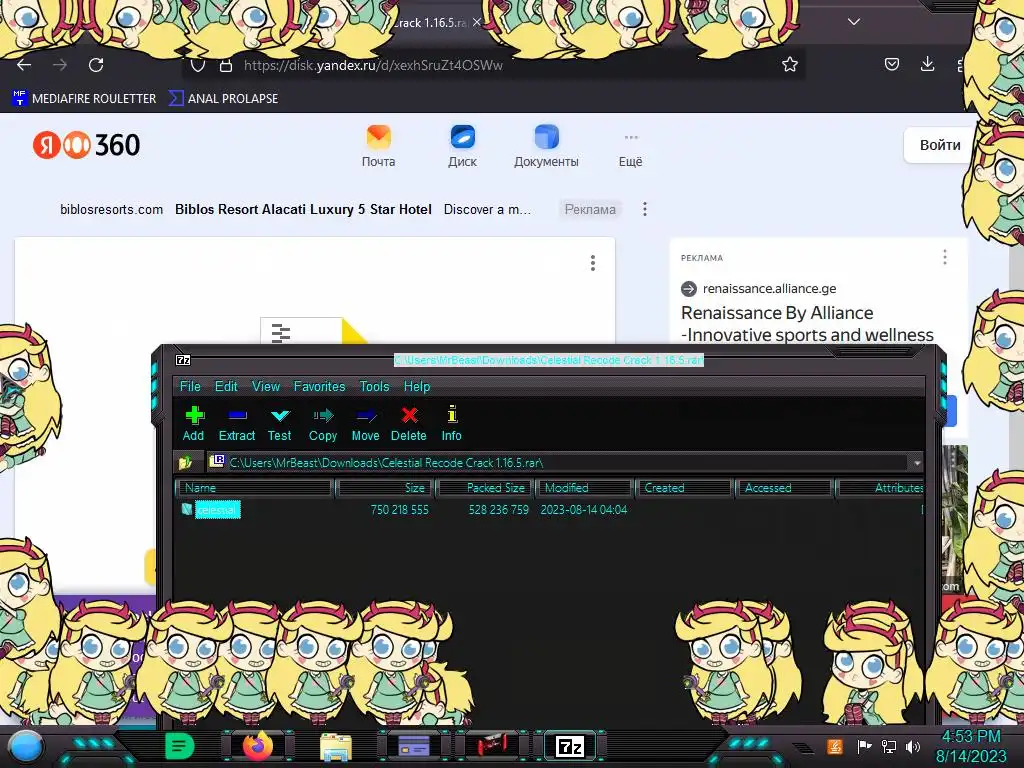Image resolution: width=1024 pixels, height=768 pixels.
Task: Click the Yandex 360 logo
Action: tap(86, 145)
